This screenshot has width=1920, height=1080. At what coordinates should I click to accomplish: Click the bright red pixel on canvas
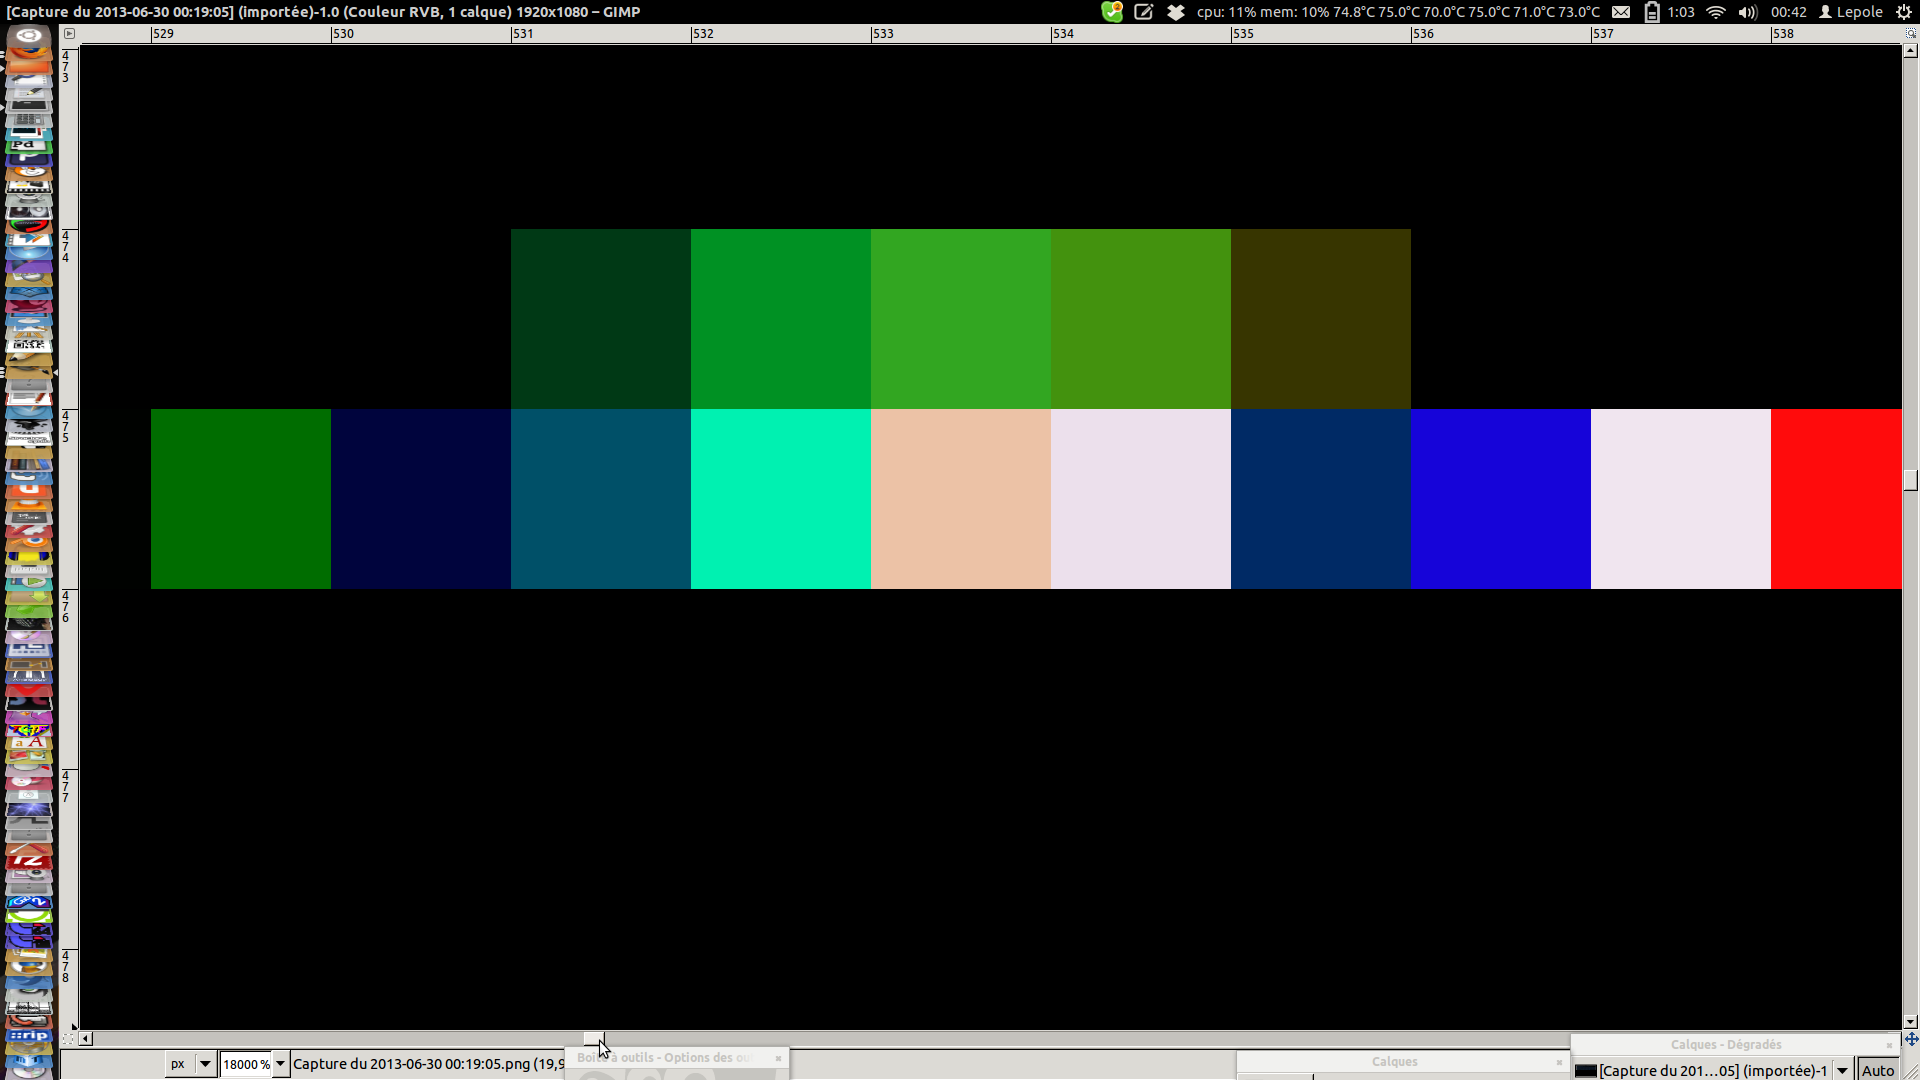pos(1835,498)
